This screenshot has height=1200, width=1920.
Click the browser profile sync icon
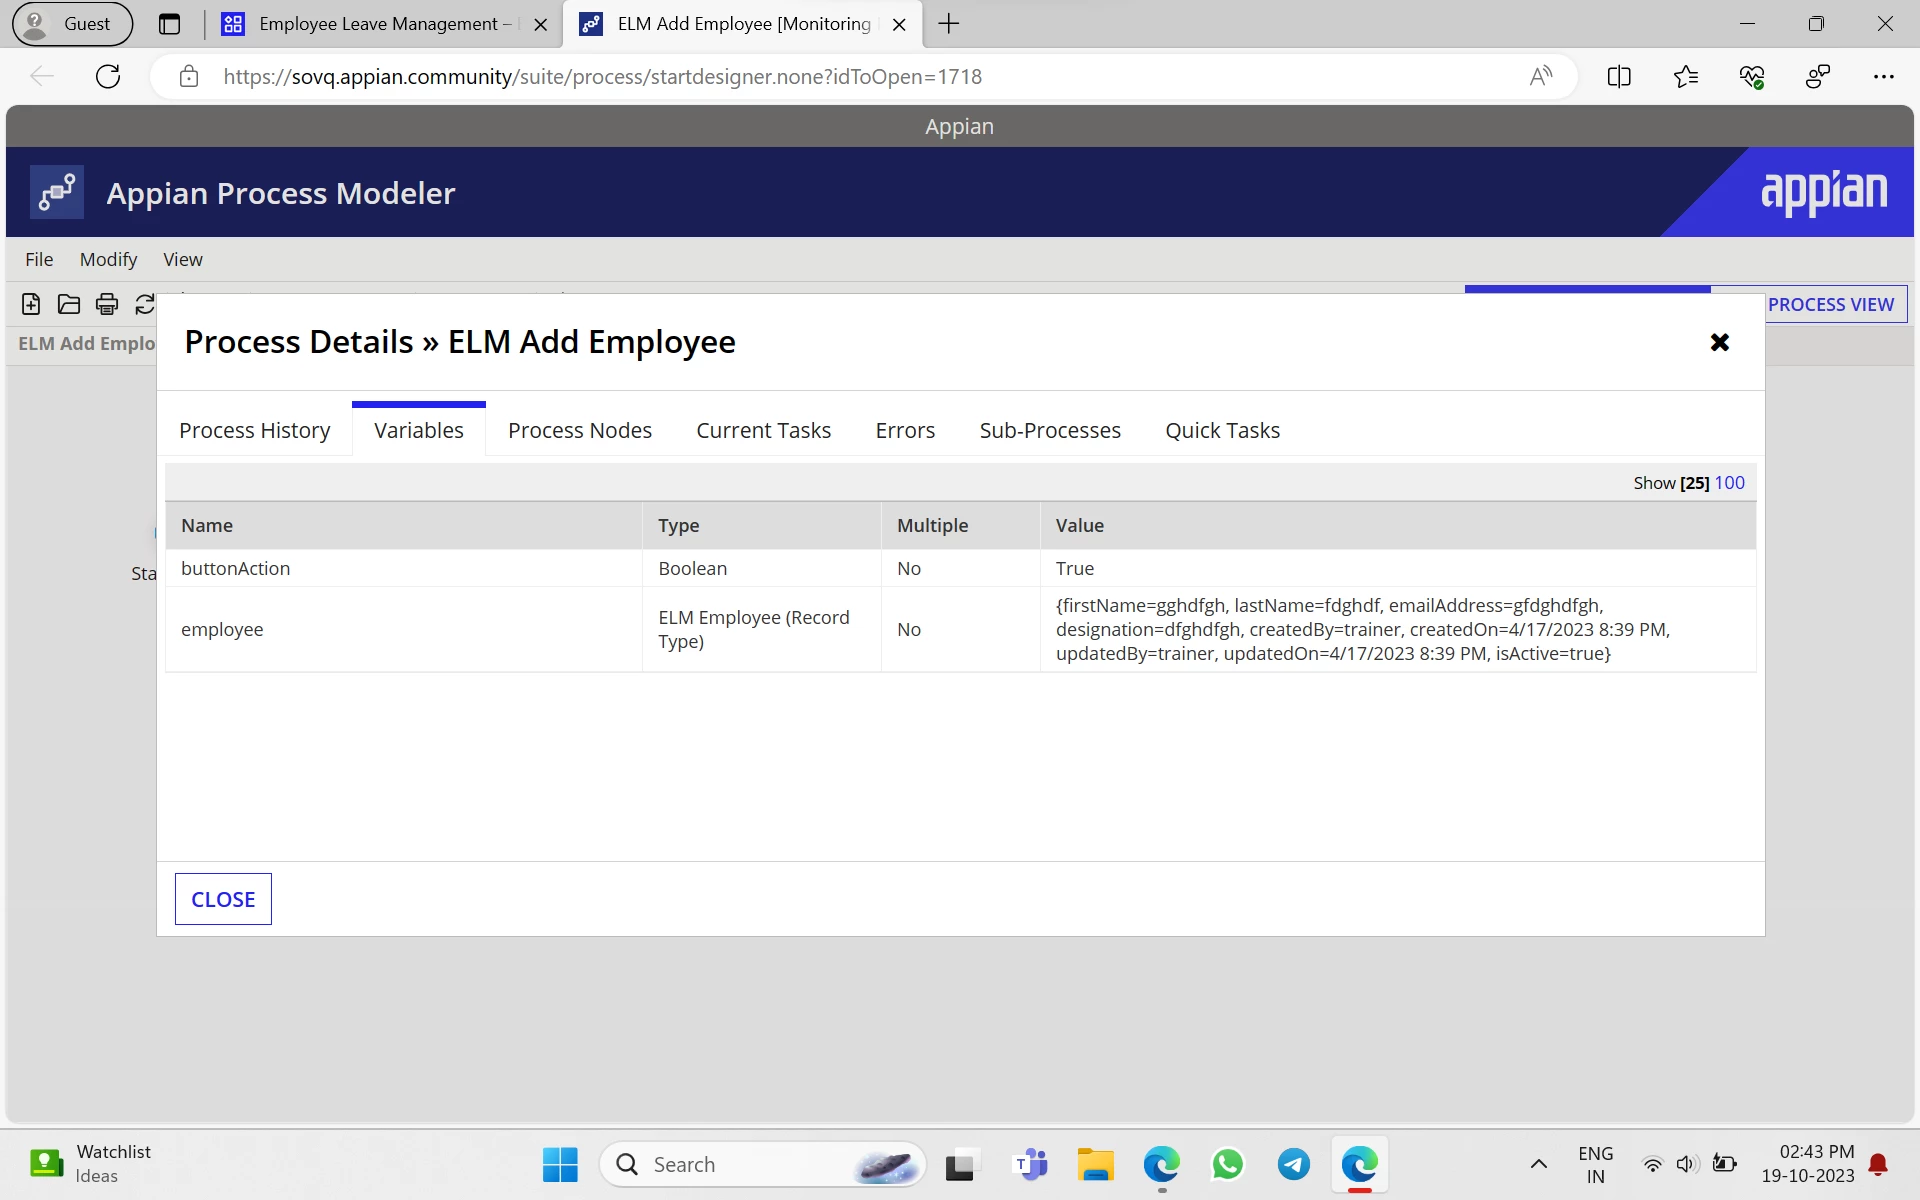click(1818, 77)
